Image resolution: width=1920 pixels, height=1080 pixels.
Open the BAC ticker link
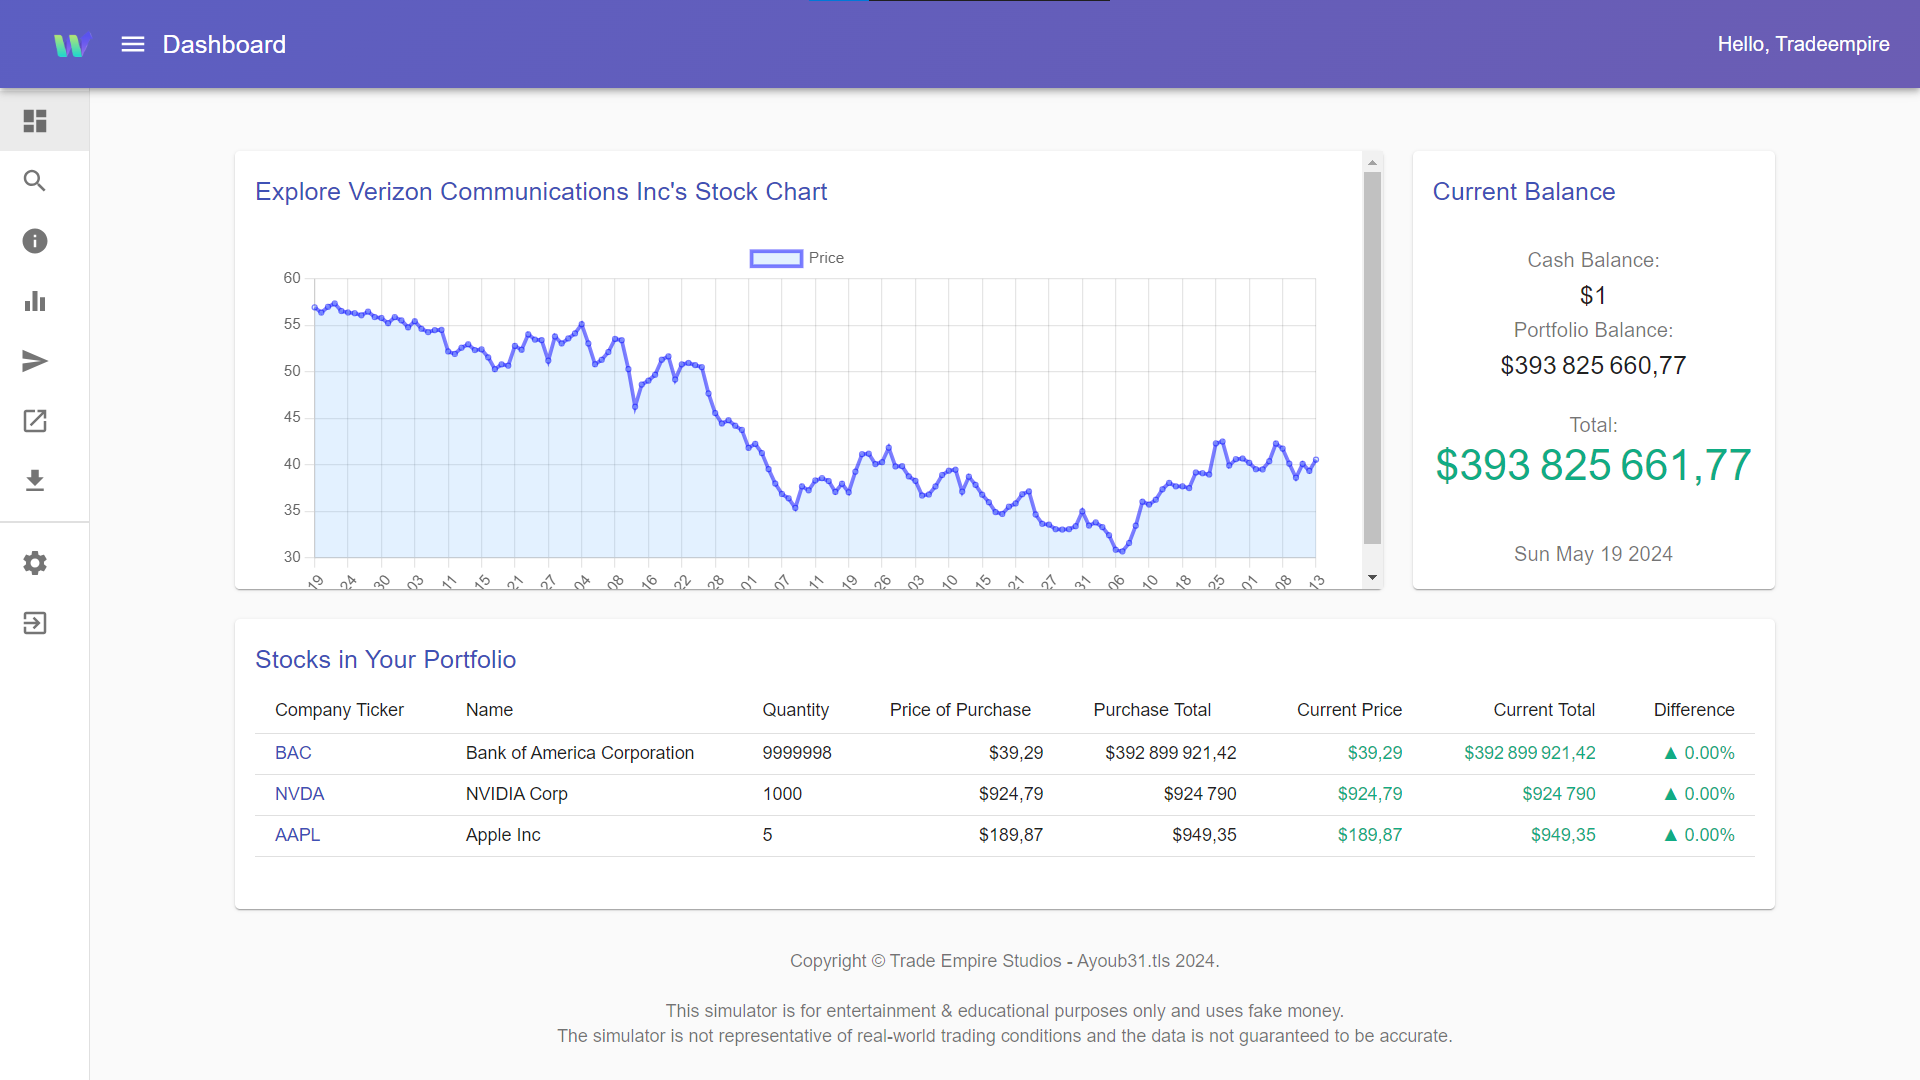pos(293,753)
